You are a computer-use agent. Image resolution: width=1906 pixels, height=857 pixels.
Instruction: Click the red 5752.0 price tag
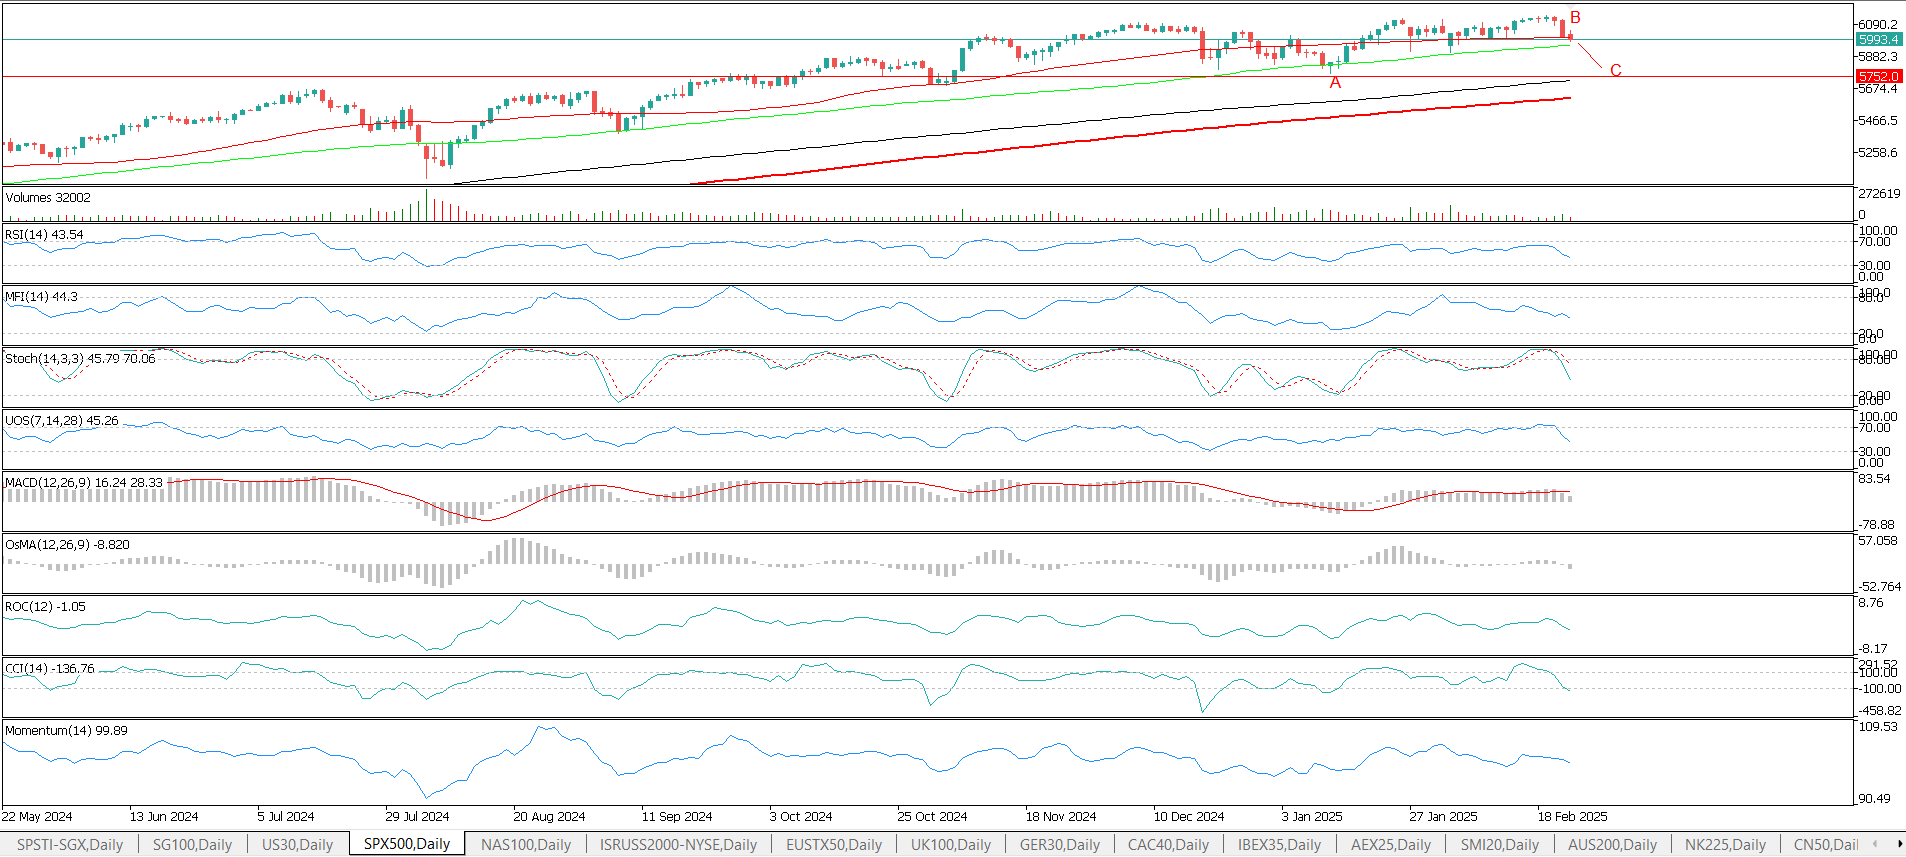pyautogui.click(x=1878, y=76)
